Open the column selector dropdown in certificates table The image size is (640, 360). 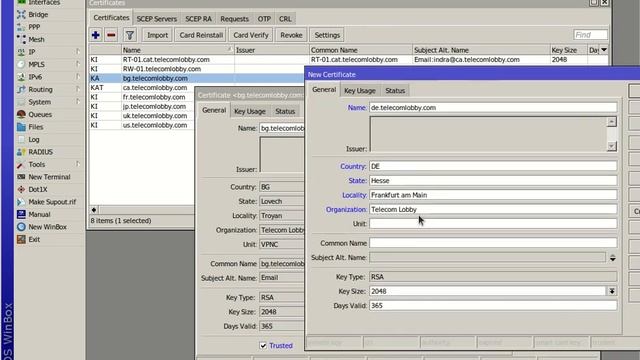(x=604, y=50)
